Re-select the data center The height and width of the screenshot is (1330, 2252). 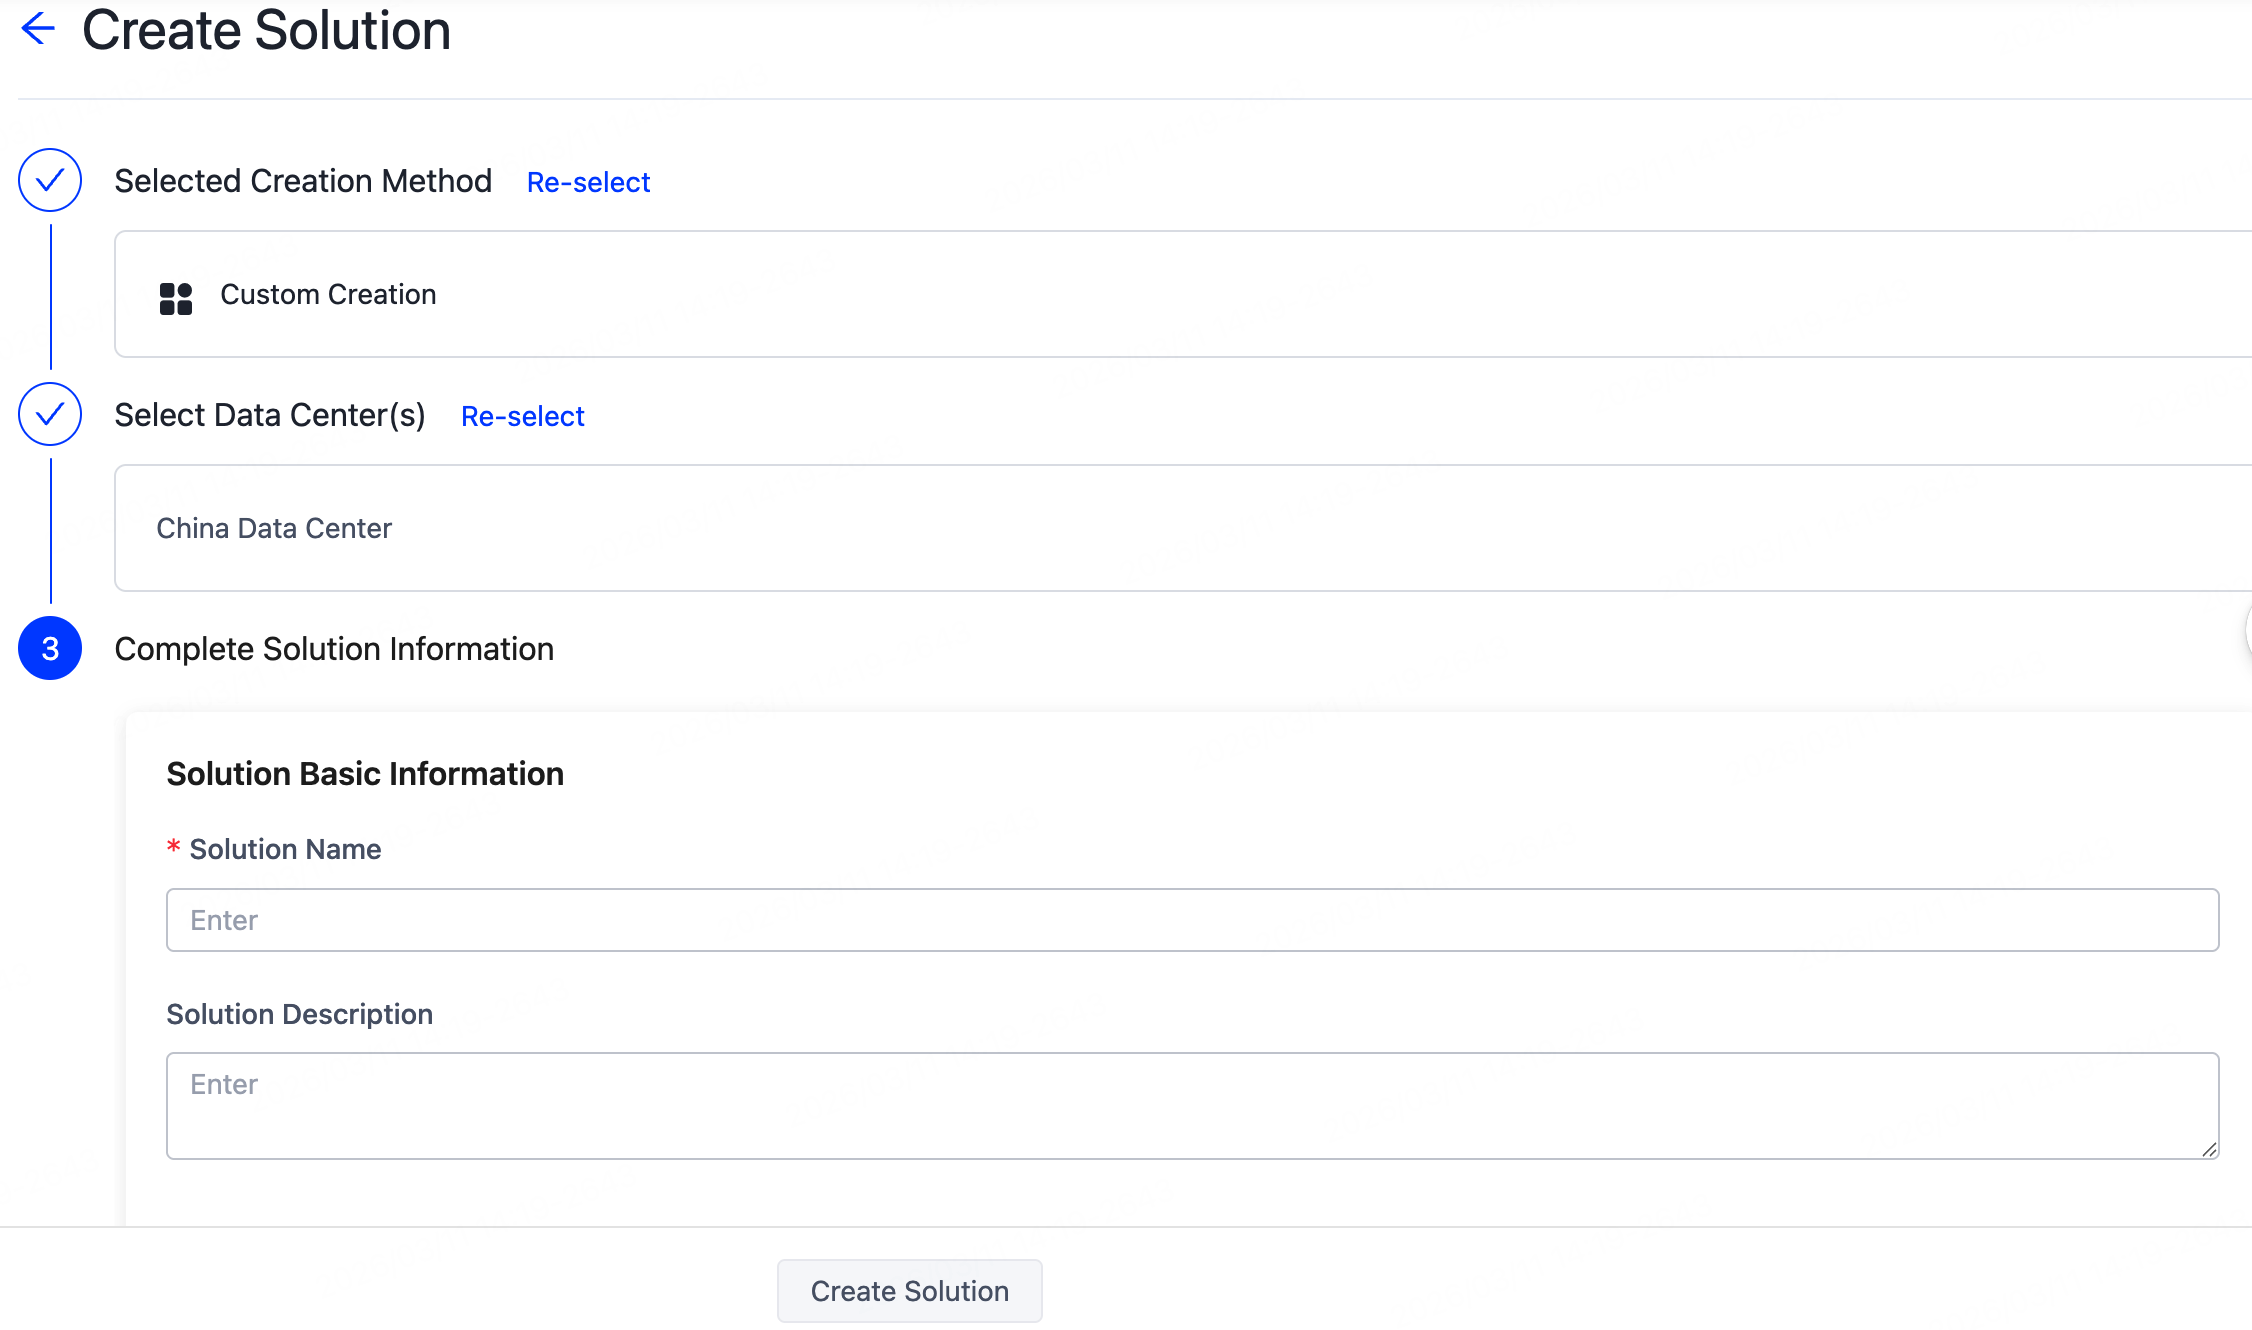coord(522,416)
